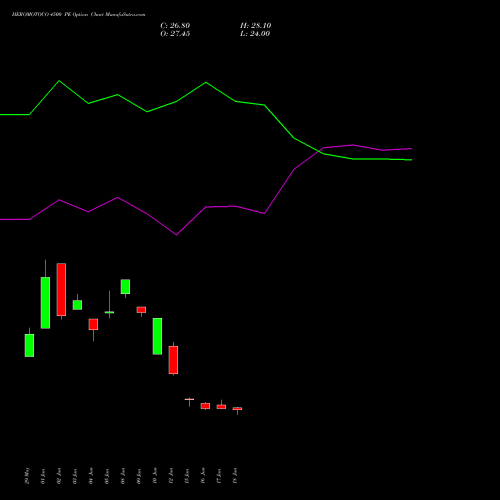Click the red candlestick above '12 Jun'
Image resolution: width=500 pixels, height=500 pixels.
pos(173,360)
